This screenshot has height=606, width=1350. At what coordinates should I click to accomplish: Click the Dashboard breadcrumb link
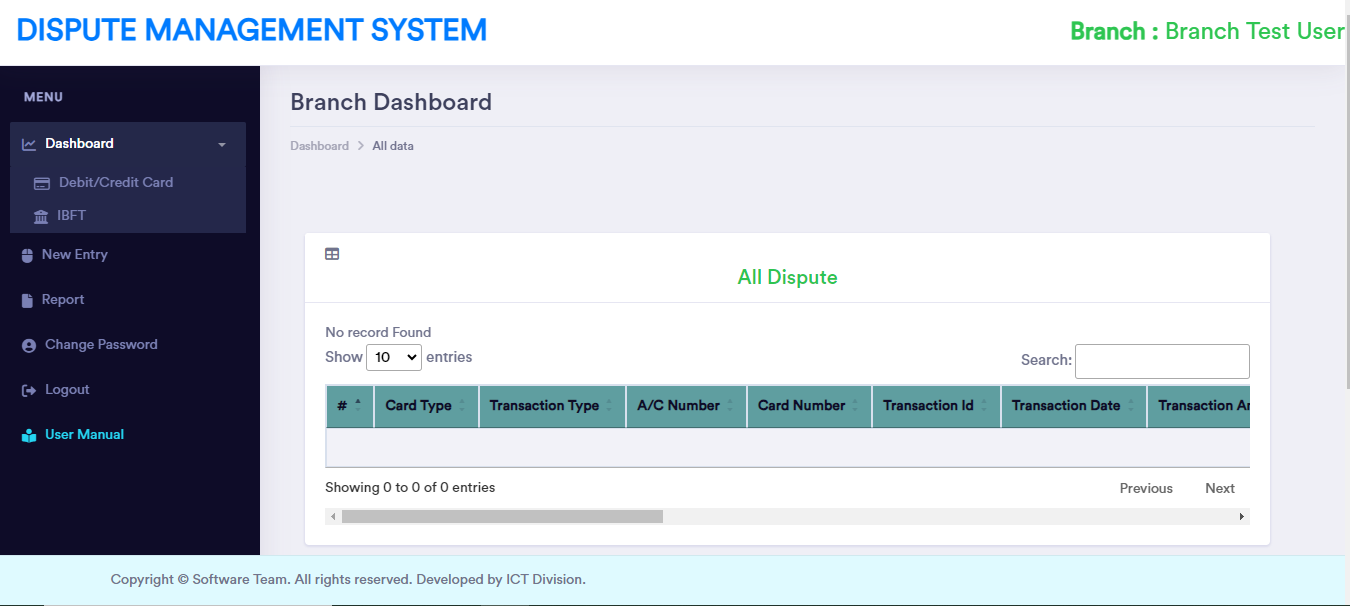point(319,146)
